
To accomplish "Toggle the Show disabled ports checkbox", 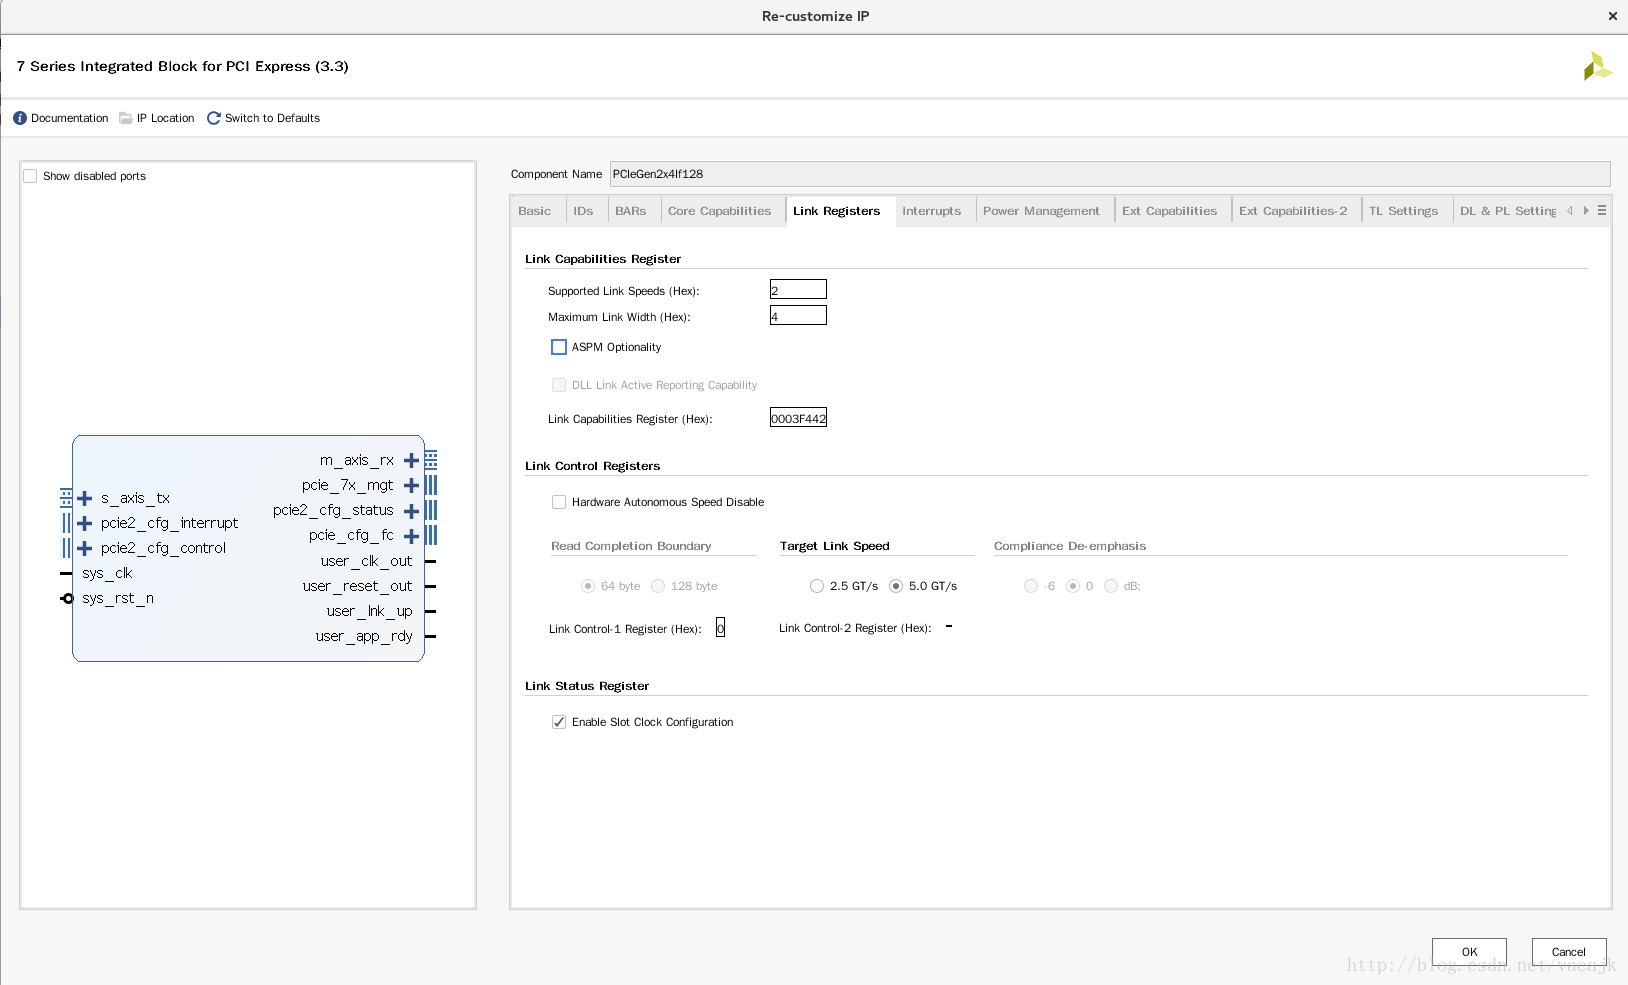I will [x=30, y=176].
